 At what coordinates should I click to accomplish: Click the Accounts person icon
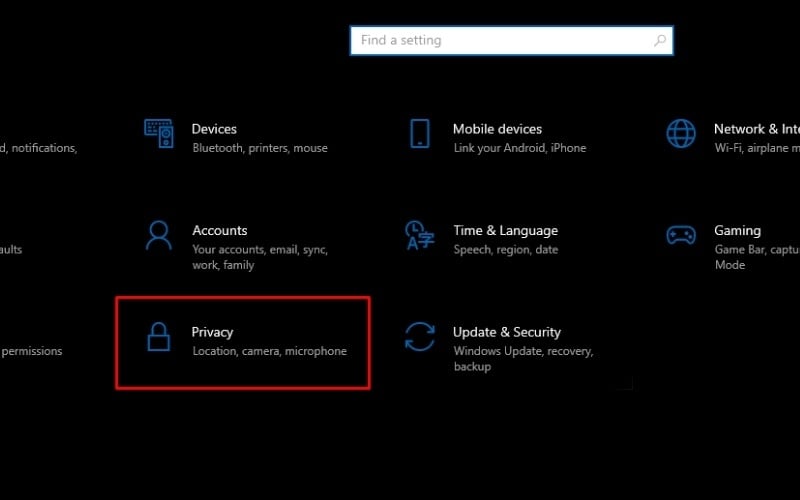159,235
